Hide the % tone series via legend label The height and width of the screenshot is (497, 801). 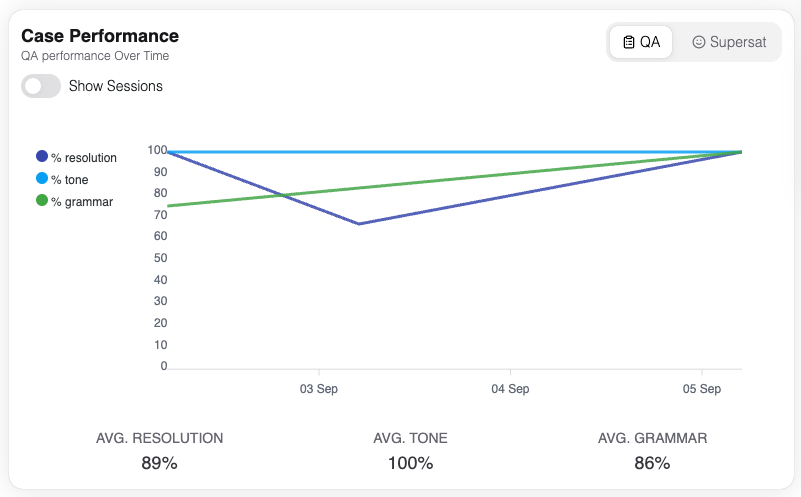tap(70, 180)
